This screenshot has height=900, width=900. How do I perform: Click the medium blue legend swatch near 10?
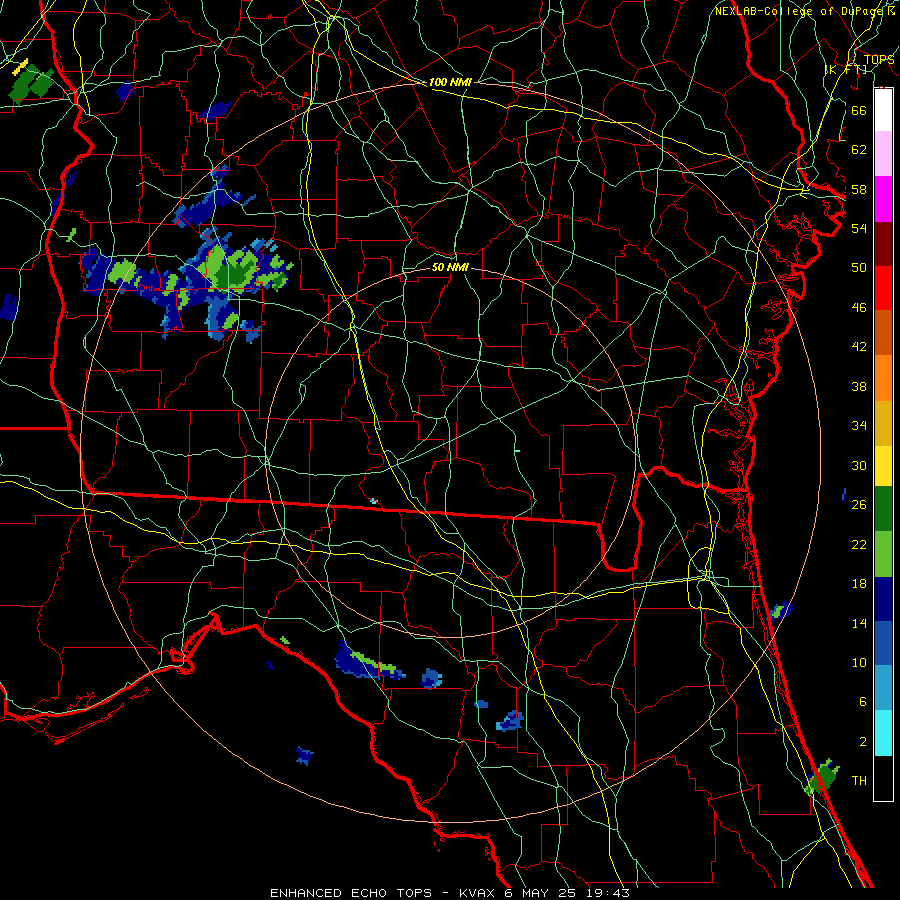(x=883, y=643)
